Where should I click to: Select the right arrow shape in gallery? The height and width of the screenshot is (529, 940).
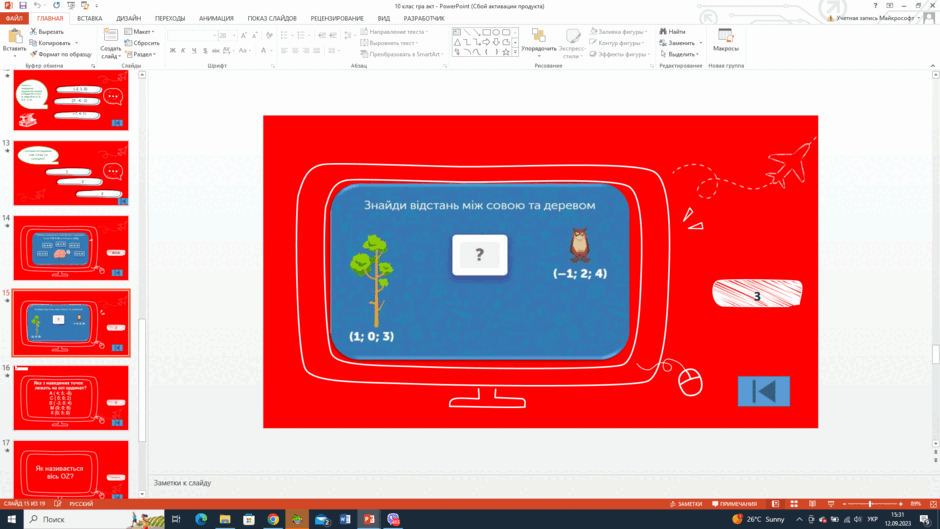[x=486, y=43]
